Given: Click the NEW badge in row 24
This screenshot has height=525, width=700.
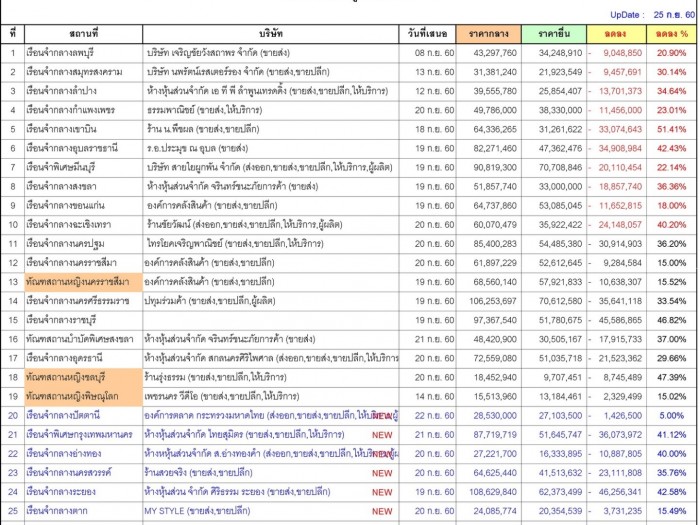Looking at the screenshot, I should click(x=382, y=492).
